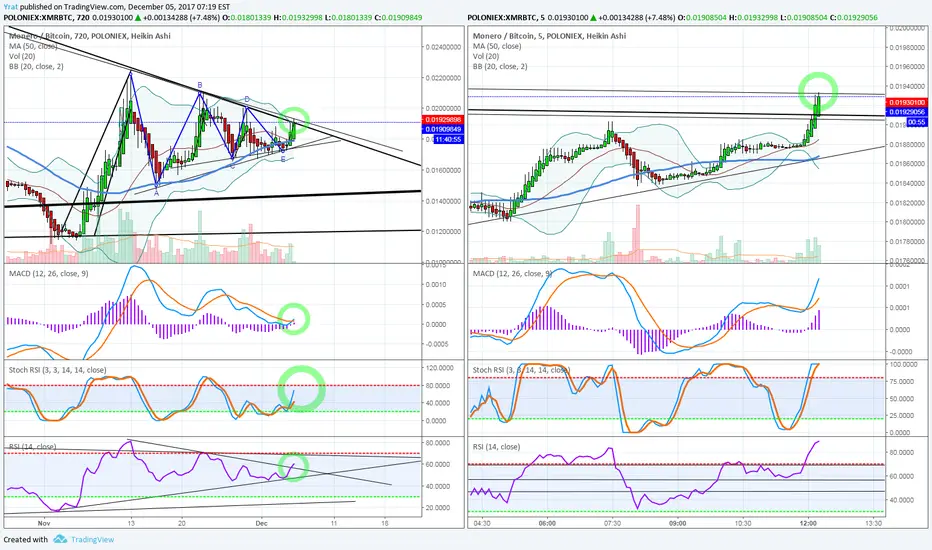Click the pattern point label B
This screenshot has height=550, width=932.
(x=200, y=85)
